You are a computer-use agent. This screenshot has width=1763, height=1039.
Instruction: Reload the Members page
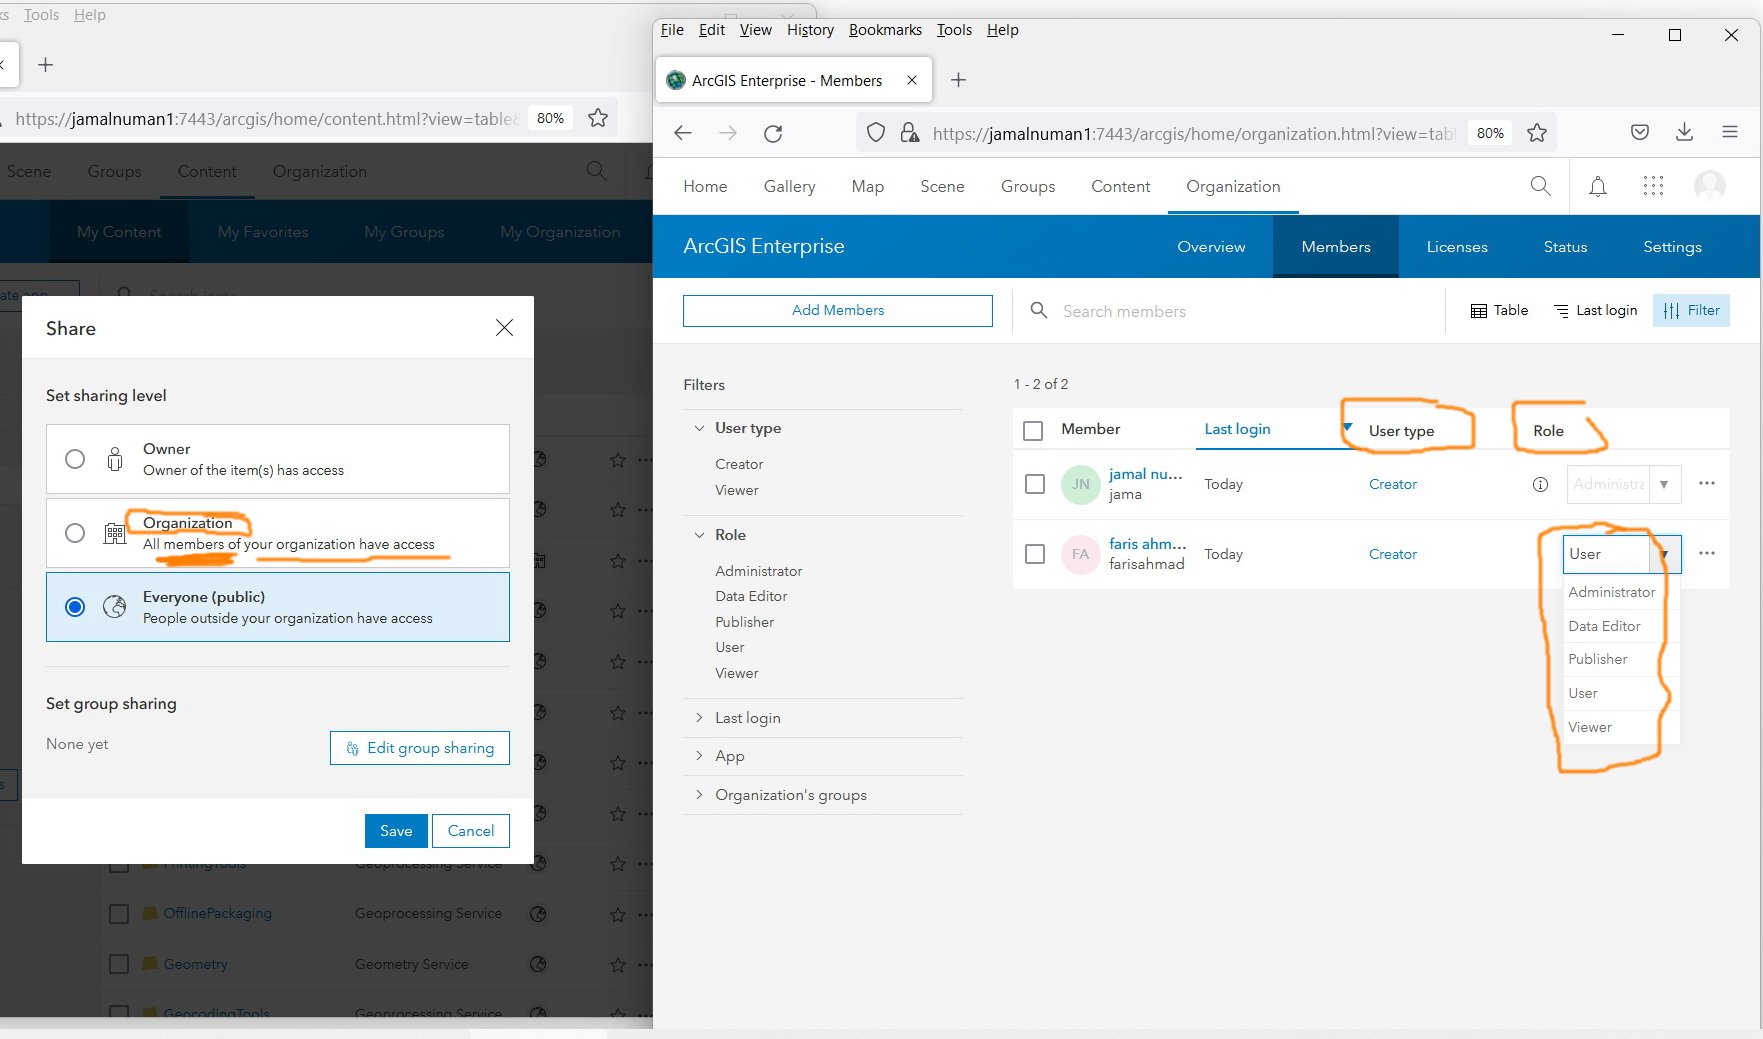click(x=773, y=133)
